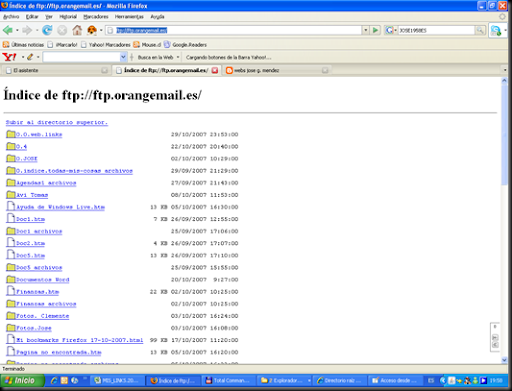Click the Google search engine icon
The width and height of the screenshot is (512, 391).
389,30
